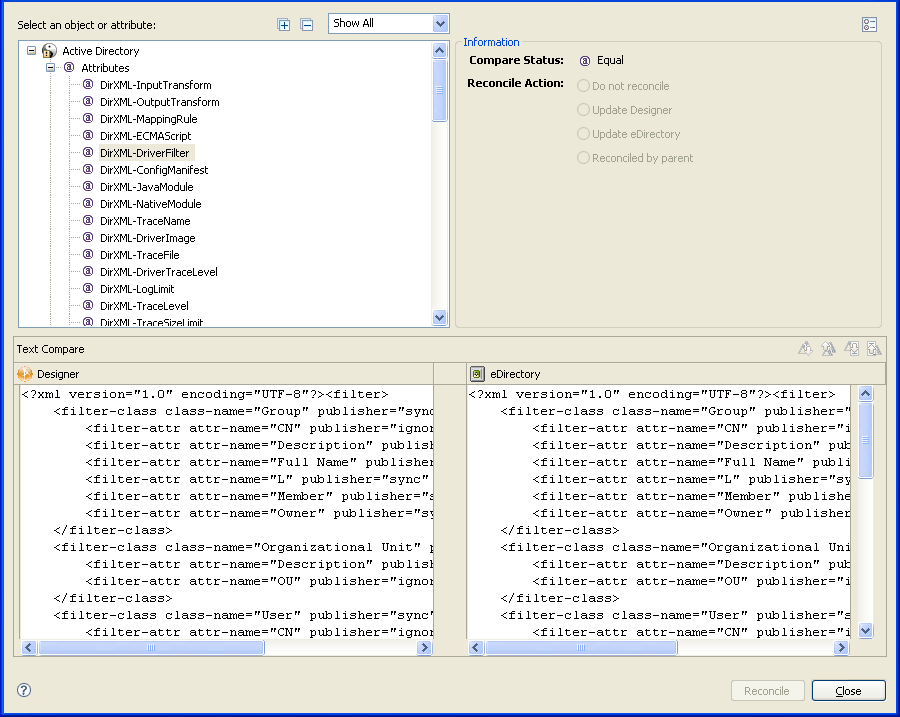This screenshot has height=717, width=900.
Task: Collapse the Active Directory tree node
Action: tap(32, 51)
